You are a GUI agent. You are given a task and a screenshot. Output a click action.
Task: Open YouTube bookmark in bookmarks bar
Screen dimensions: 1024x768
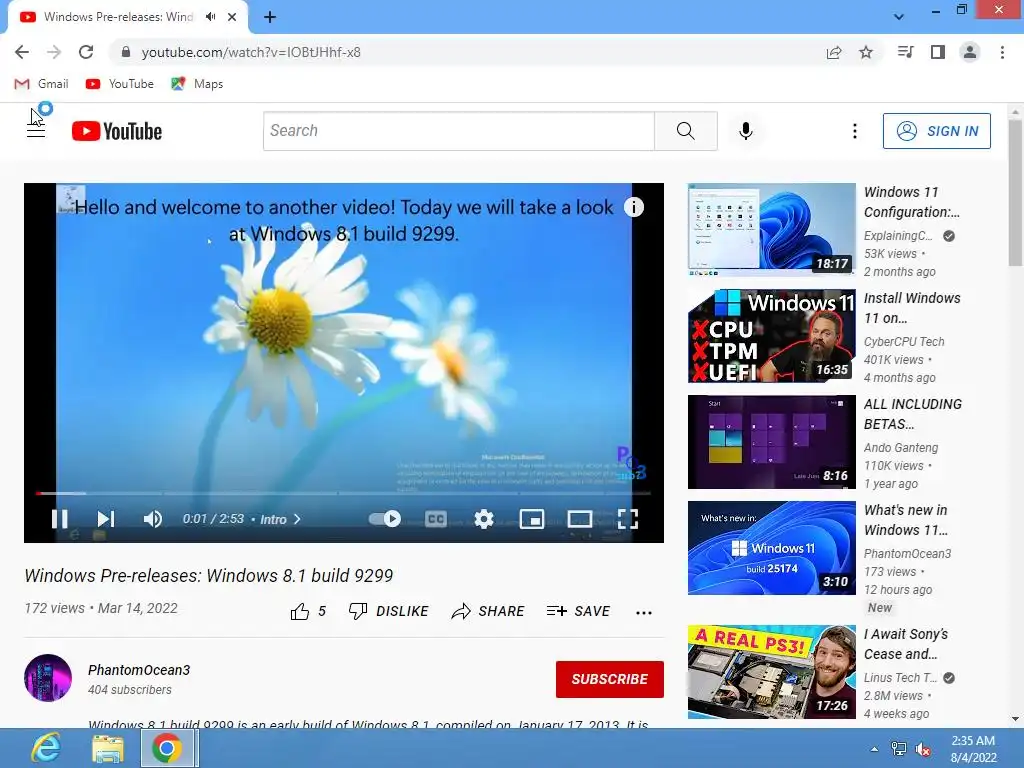point(120,84)
